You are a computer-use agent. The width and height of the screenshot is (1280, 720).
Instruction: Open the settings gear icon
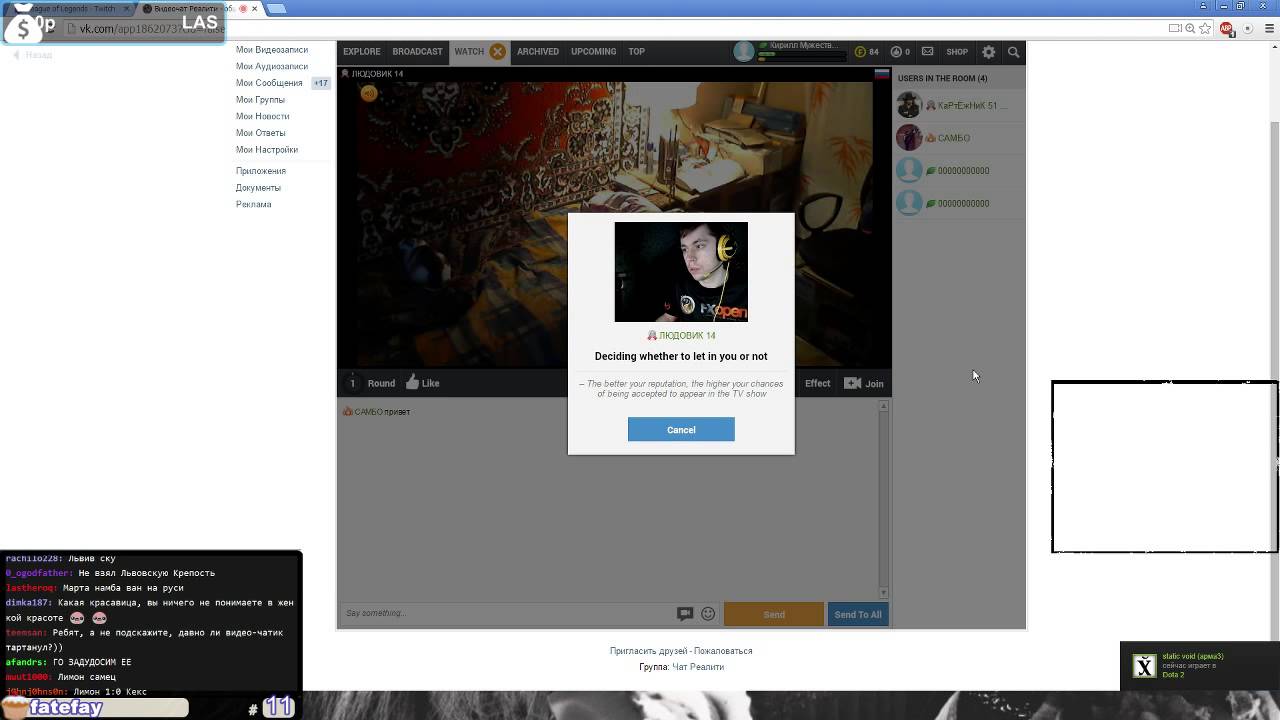pyautogui.click(x=989, y=52)
